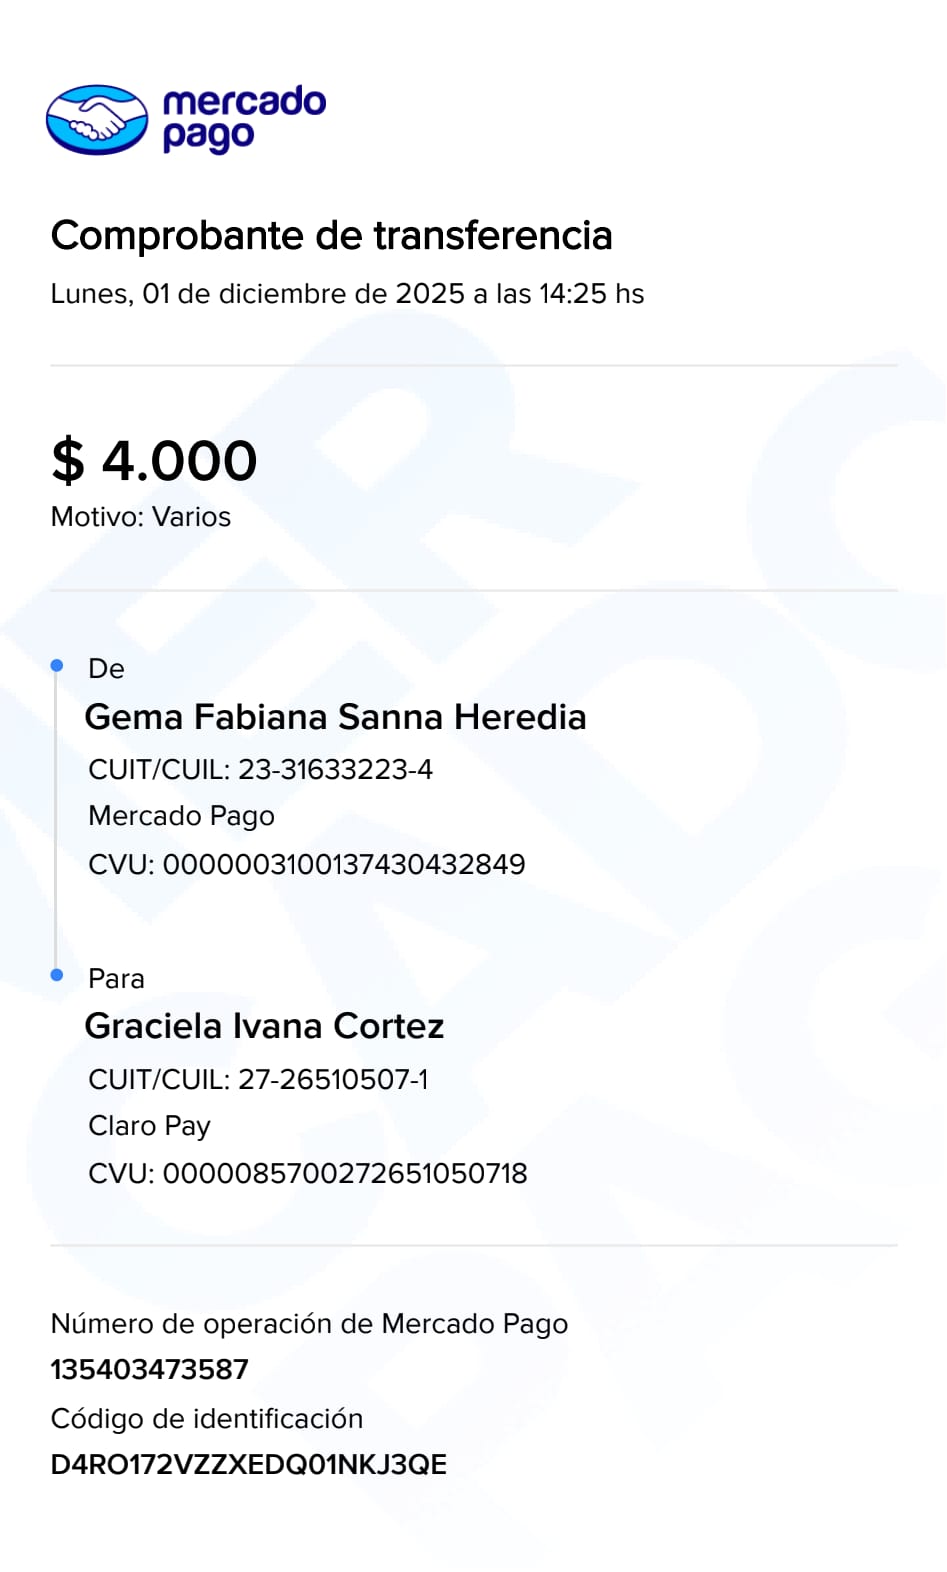Click the Claro Pay account label
Image resolution: width=947 pixels, height=1572 pixels.
(x=149, y=1126)
